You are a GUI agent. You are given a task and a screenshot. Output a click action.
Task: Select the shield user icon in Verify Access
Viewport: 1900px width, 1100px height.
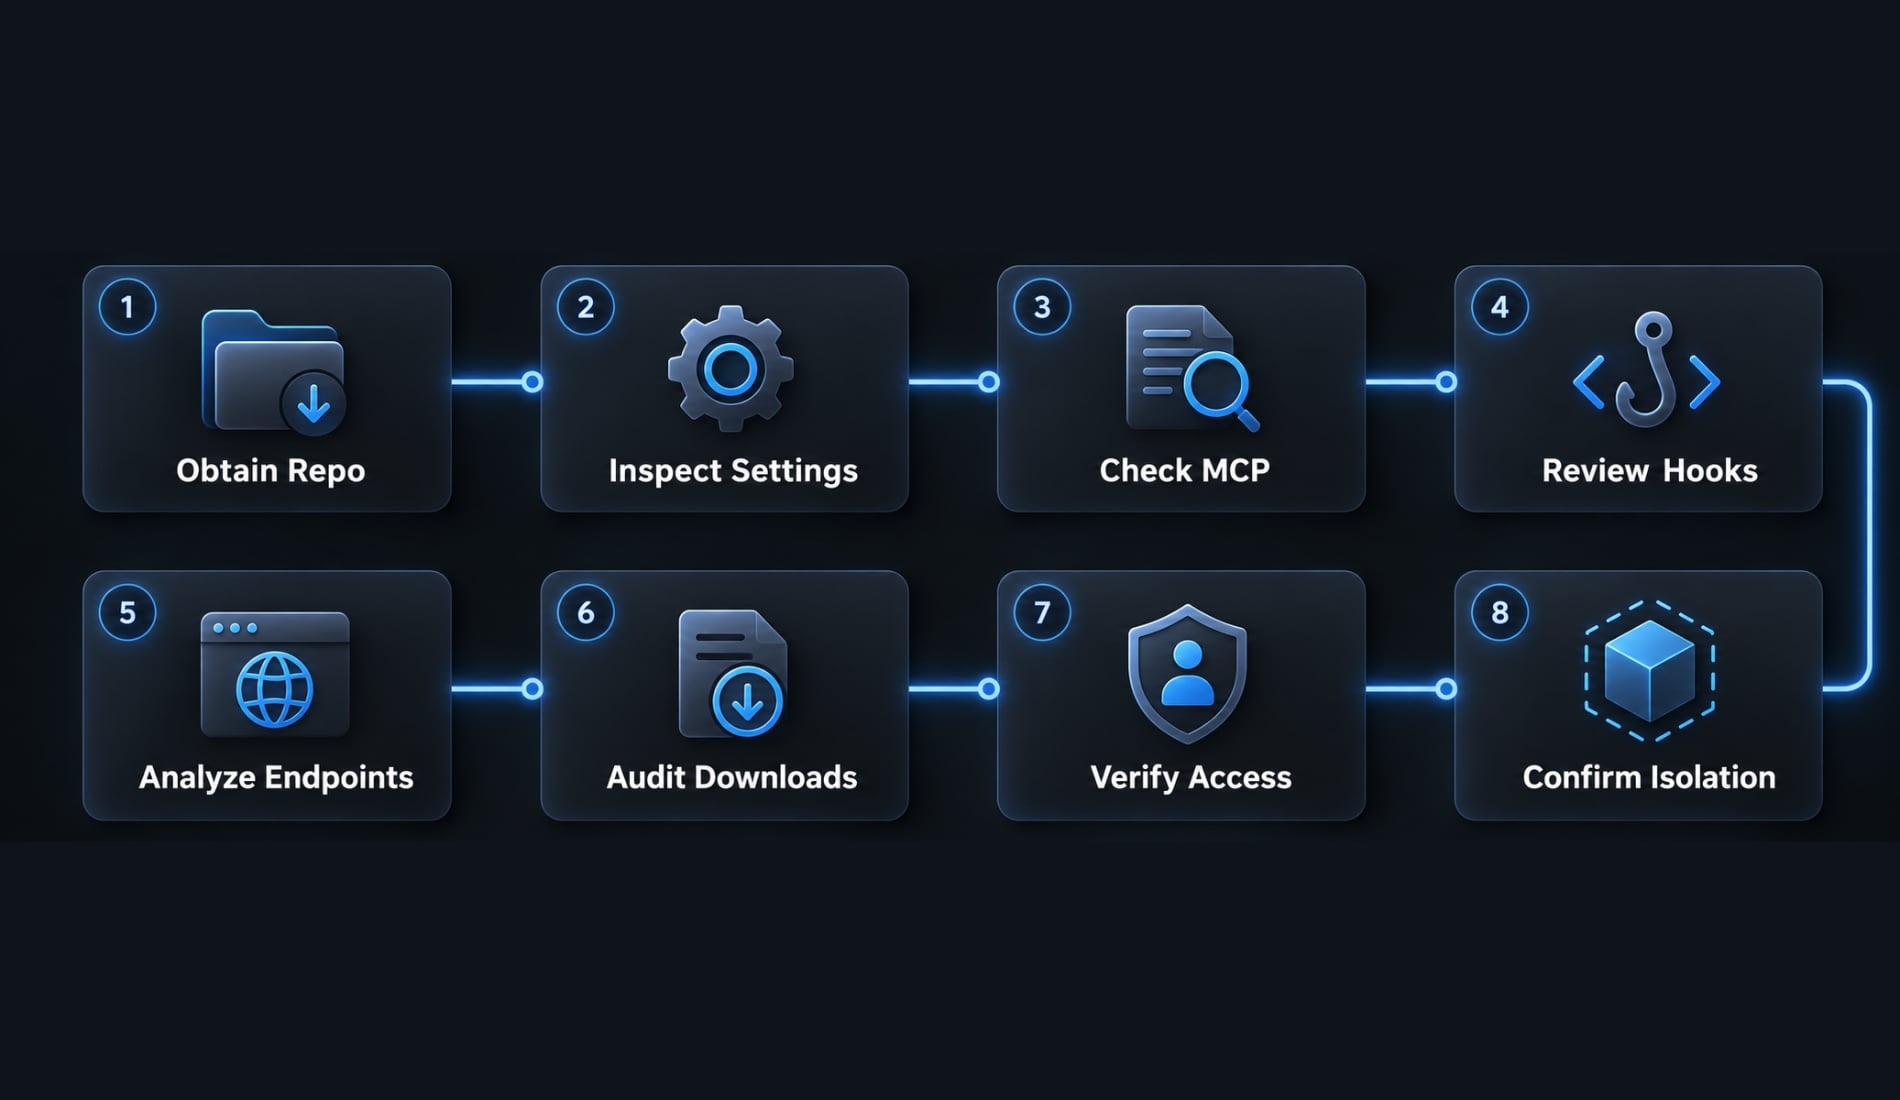[1187, 674]
